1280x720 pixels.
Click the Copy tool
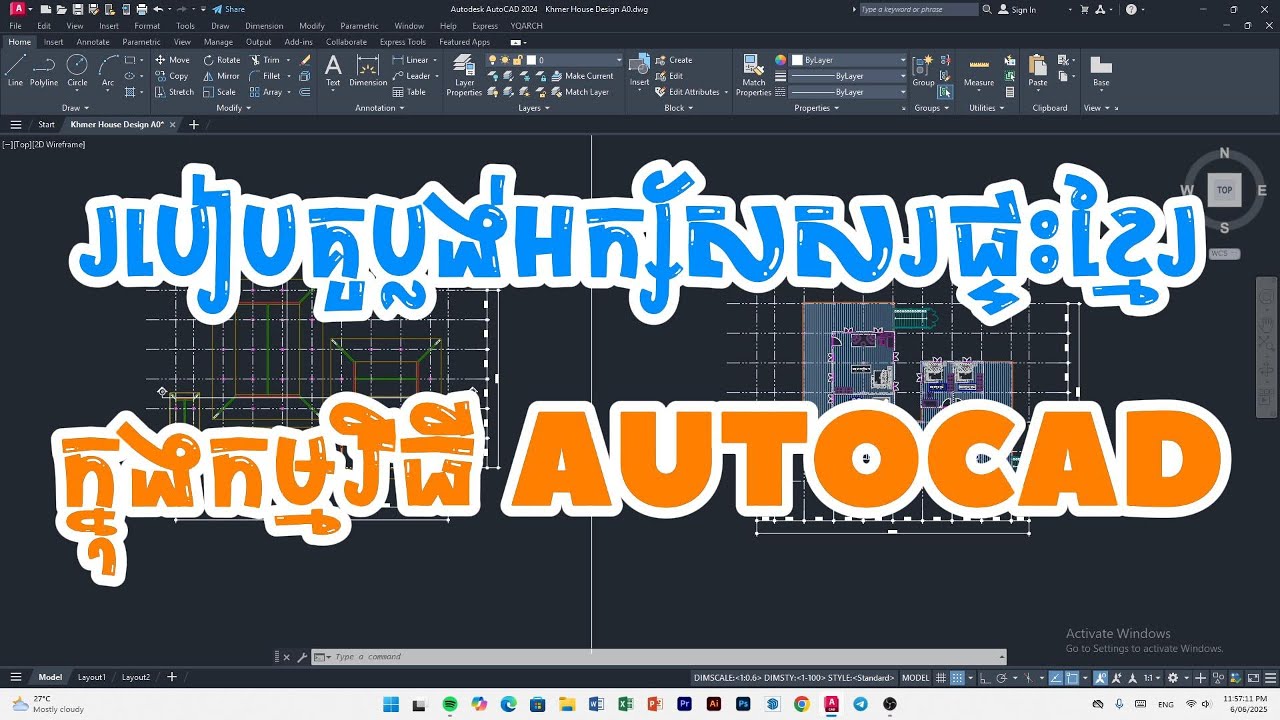click(x=171, y=76)
